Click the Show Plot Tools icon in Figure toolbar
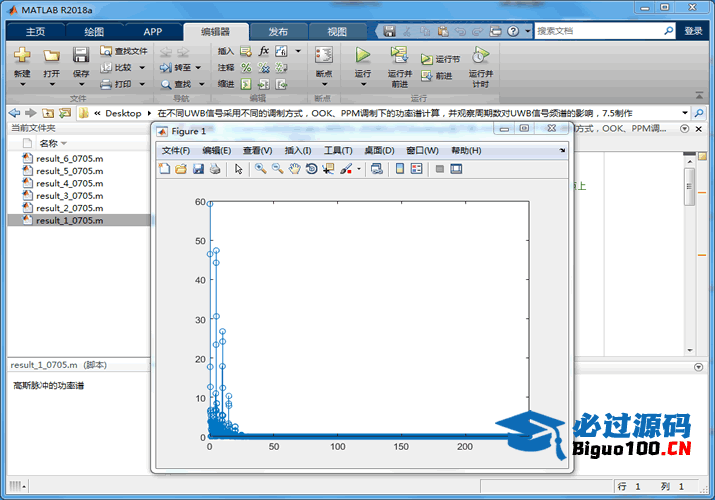 [x=456, y=169]
